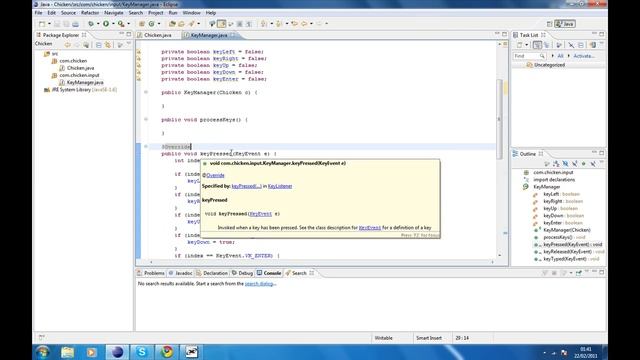
Task: Click the New Java Package toolbar icon
Action: 142,24
